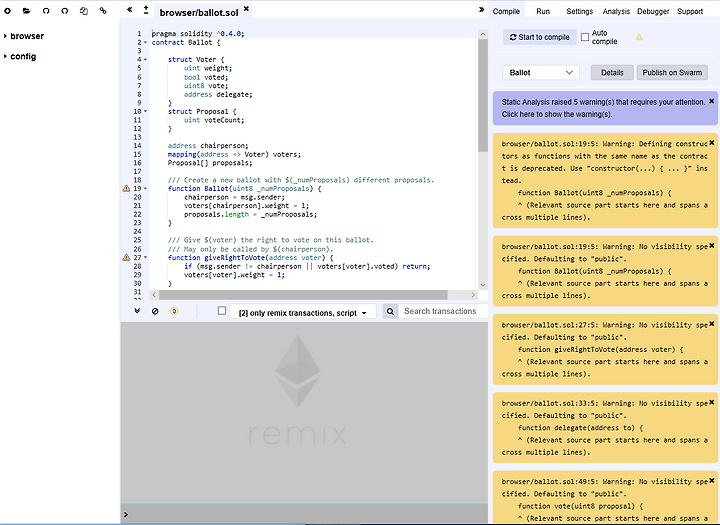This screenshot has width=720, height=525.
Task: Click code line 'address chairperson;'
Action: point(208,146)
